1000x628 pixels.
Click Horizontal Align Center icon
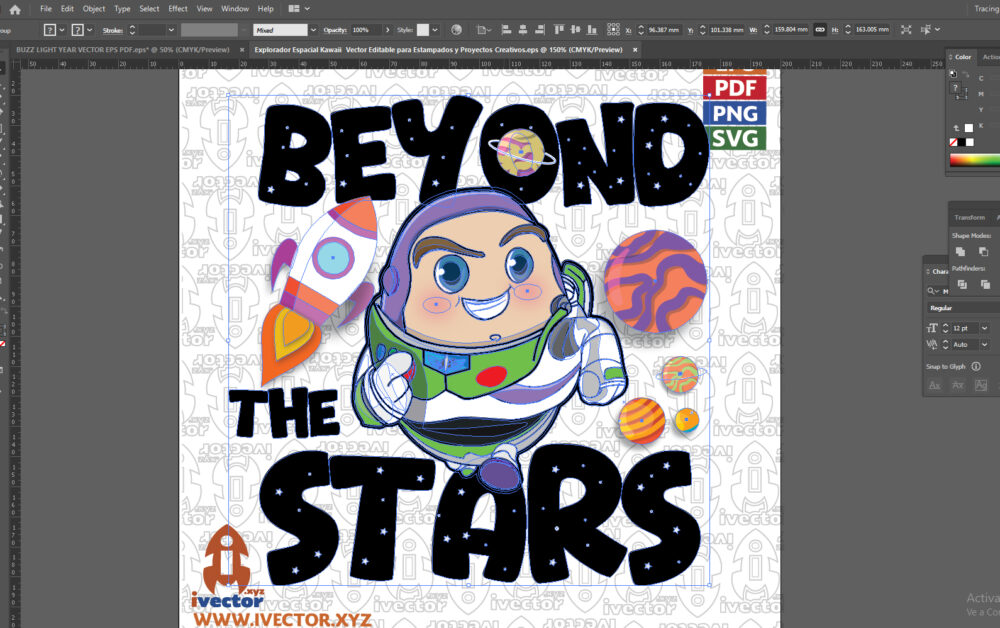523,29
